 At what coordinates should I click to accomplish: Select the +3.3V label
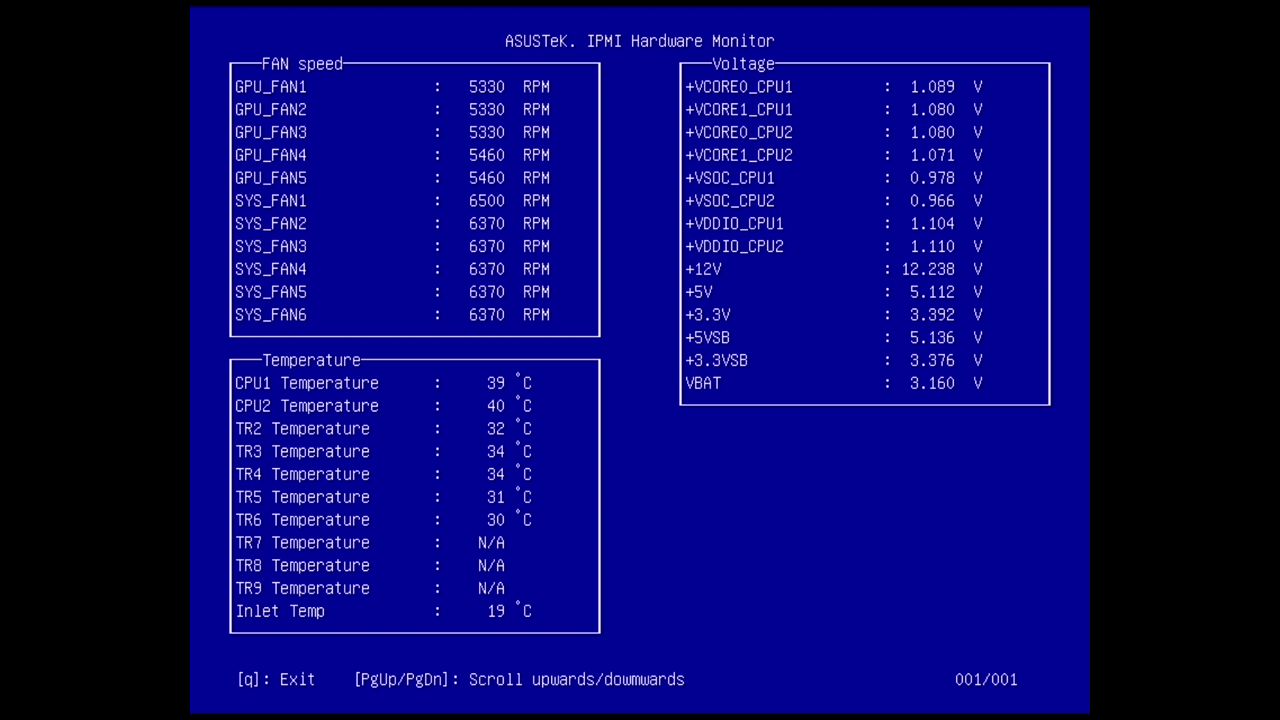[707, 315]
